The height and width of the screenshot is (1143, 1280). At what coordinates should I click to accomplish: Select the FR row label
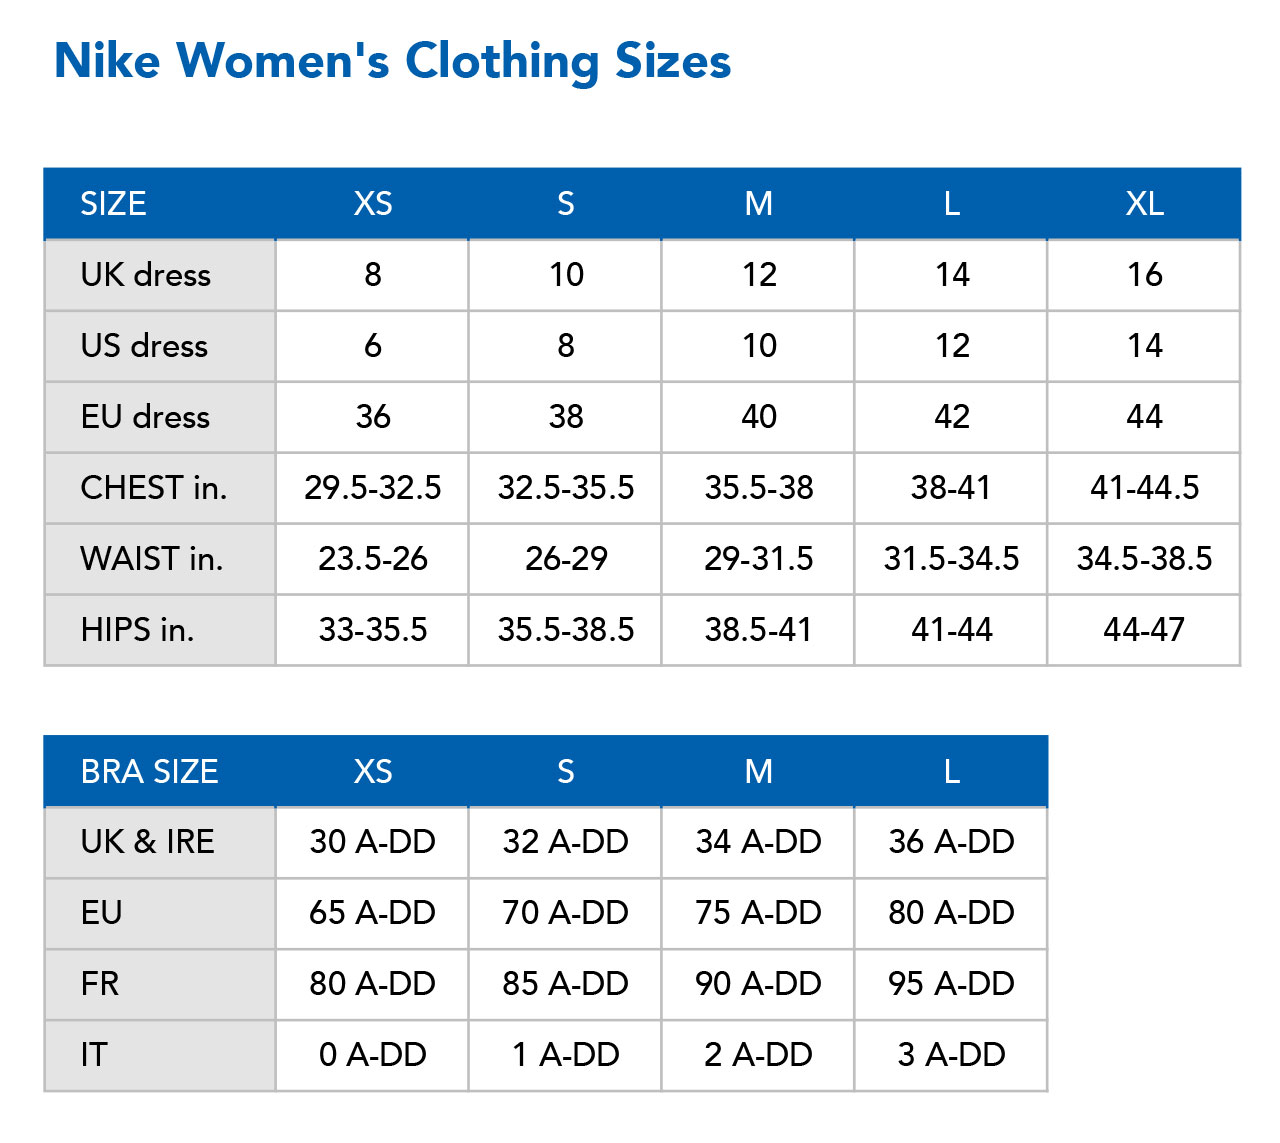(x=100, y=984)
